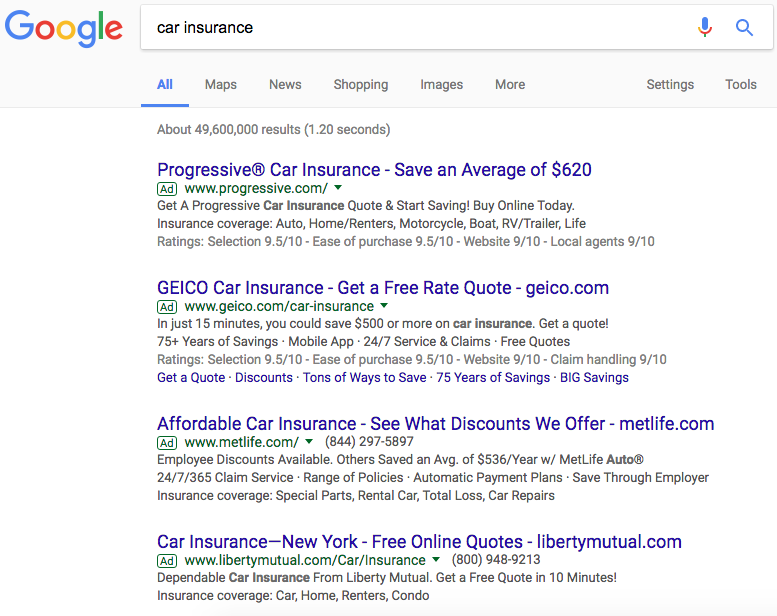Viewport: 777px width, 616px height.
Task: Switch to the Shopping tab
Action: pos(361,85)
